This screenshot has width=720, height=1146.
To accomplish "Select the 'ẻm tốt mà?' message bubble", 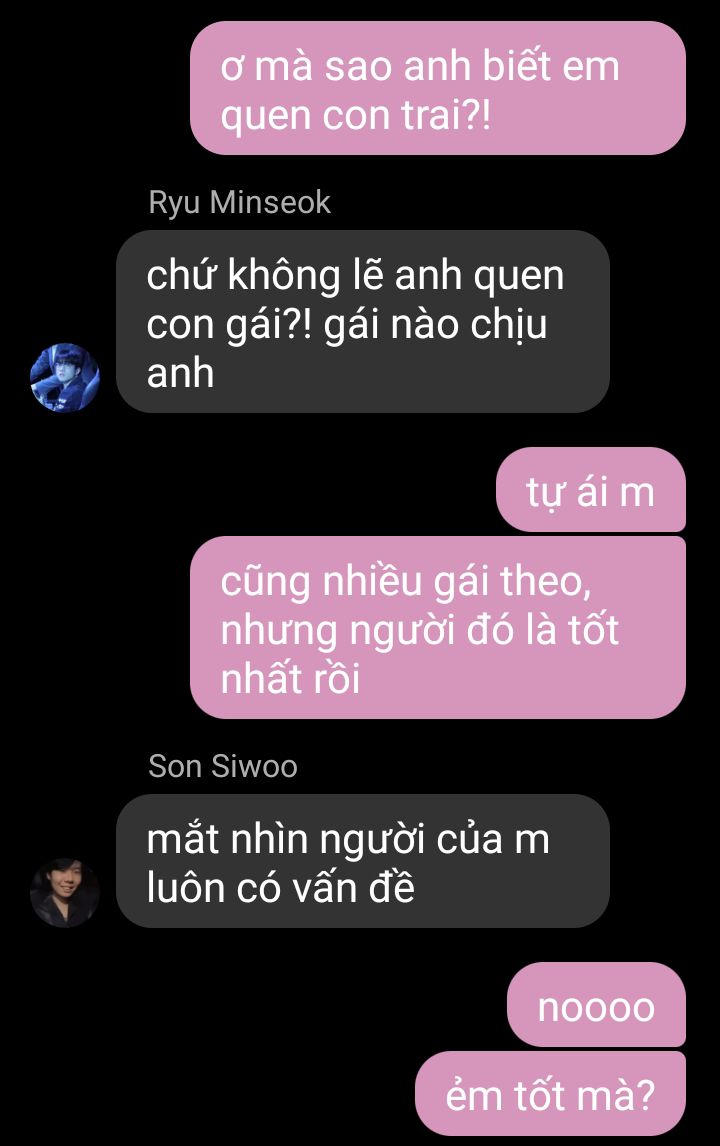I will tap(550, 1094).
